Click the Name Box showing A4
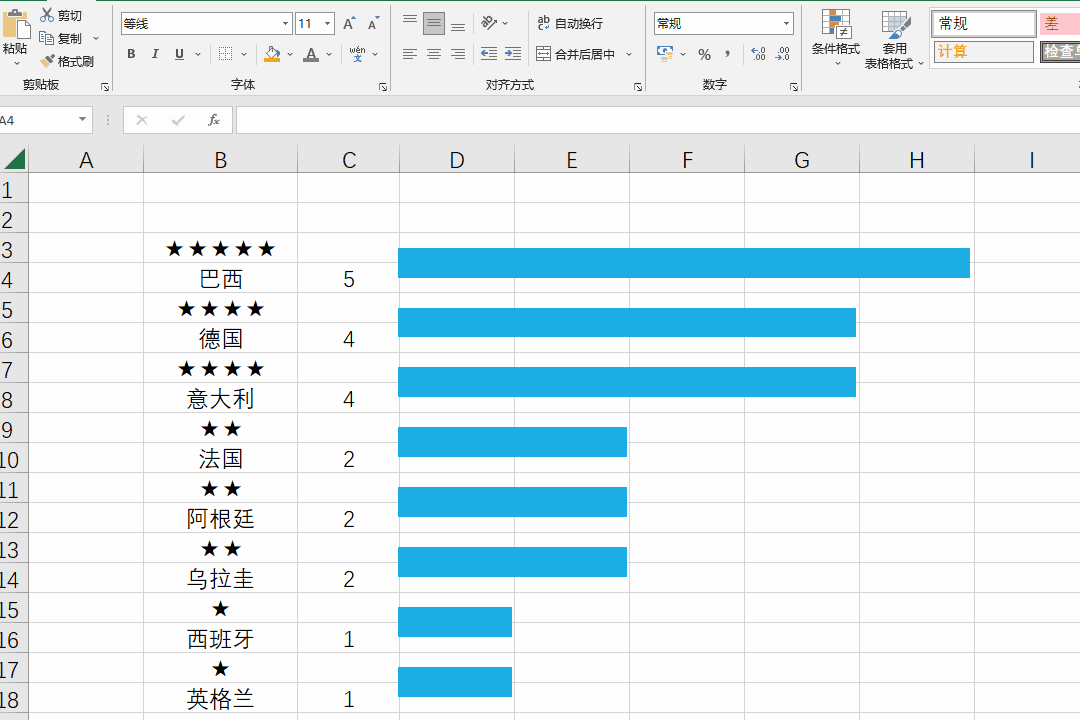This screenshot has height=720, width=1080. pyautogui.click(x=38, y=121)
